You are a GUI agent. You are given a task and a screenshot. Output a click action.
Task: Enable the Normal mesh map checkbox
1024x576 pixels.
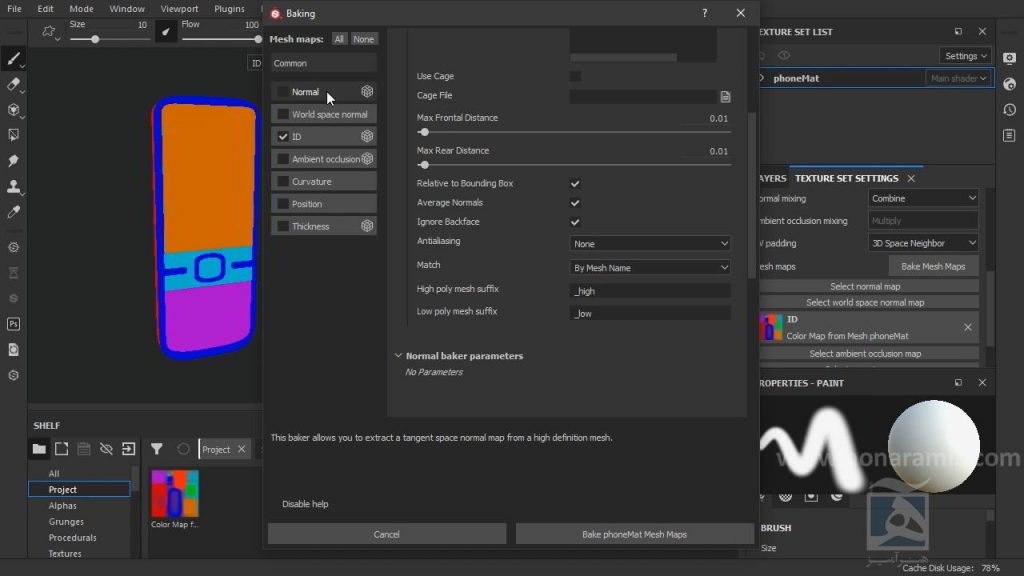(x=283, y=91)
